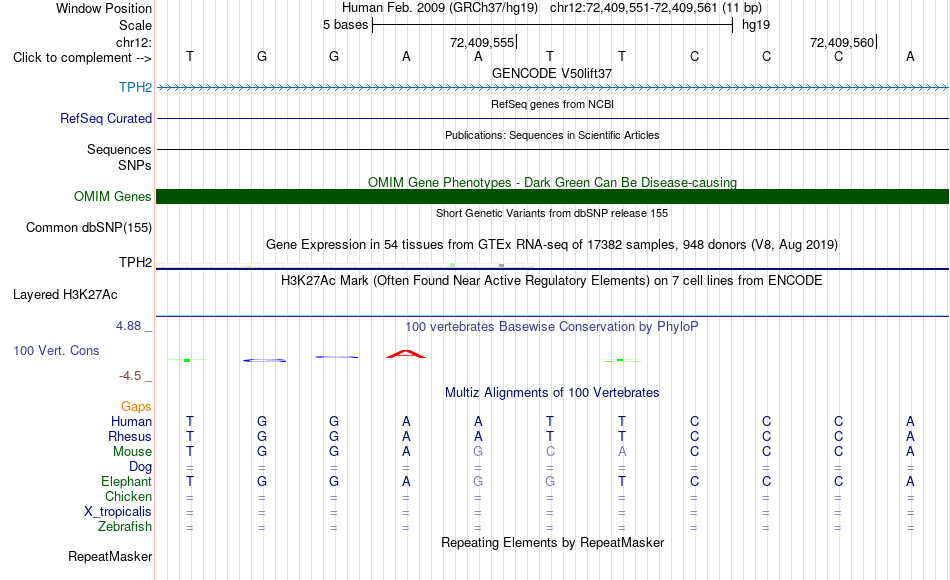Screen dimensions: 950x580
Task: Click the 4.88 PhyloP upper scale value
Action: [128, 326]
